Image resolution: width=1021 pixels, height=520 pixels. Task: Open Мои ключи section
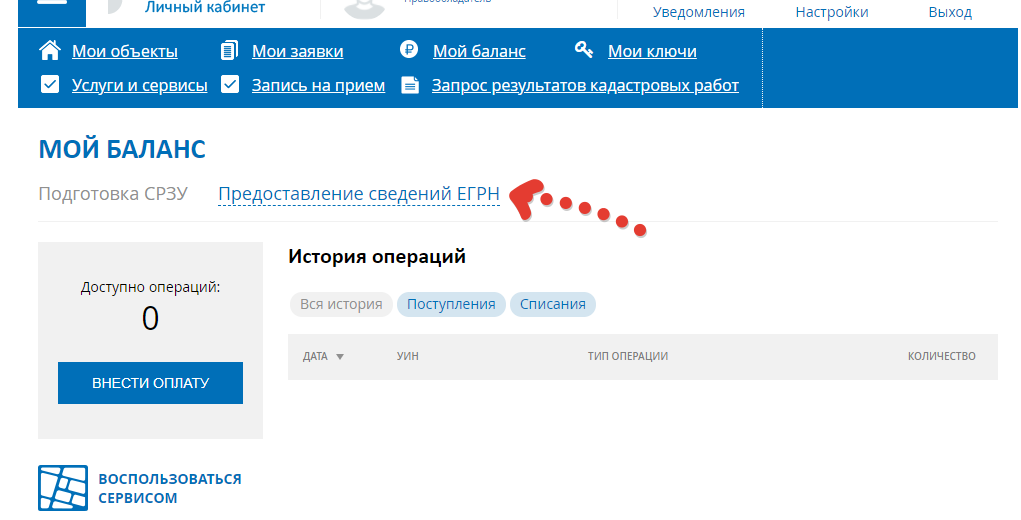pyautogui.click(x=652, y=51)
